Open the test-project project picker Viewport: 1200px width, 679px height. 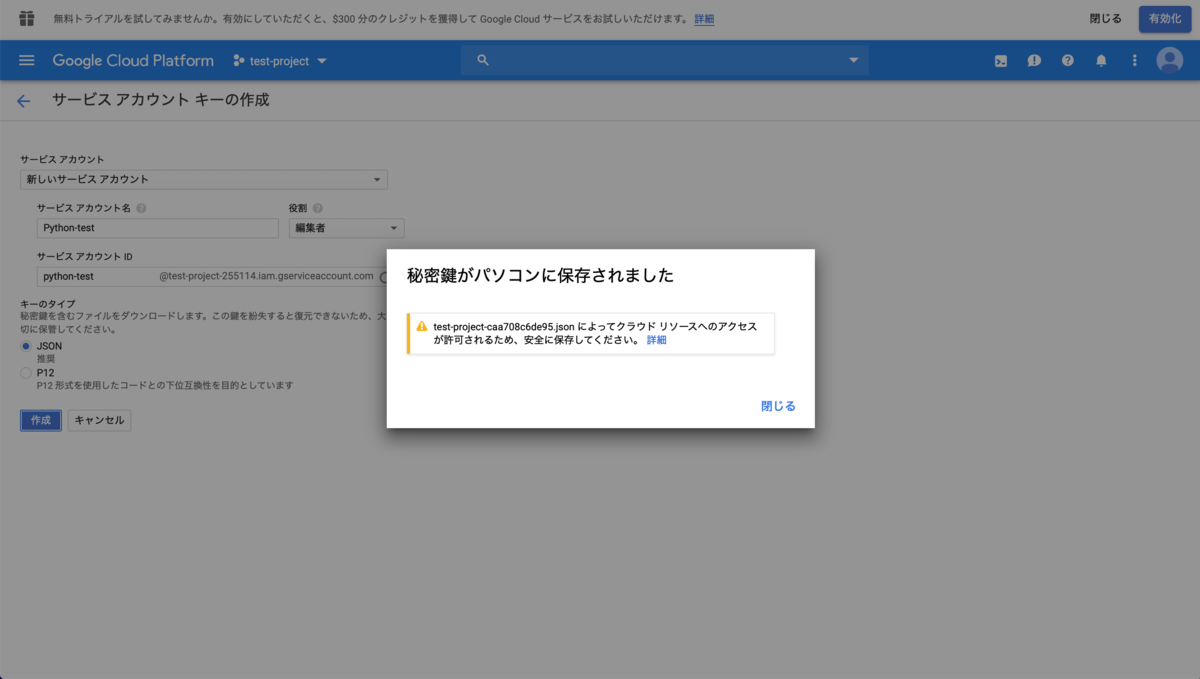pos(280,60)
